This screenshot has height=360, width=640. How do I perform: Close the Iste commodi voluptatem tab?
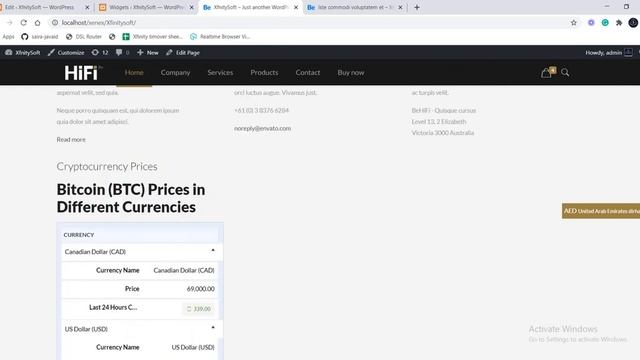tap(400, 7)
